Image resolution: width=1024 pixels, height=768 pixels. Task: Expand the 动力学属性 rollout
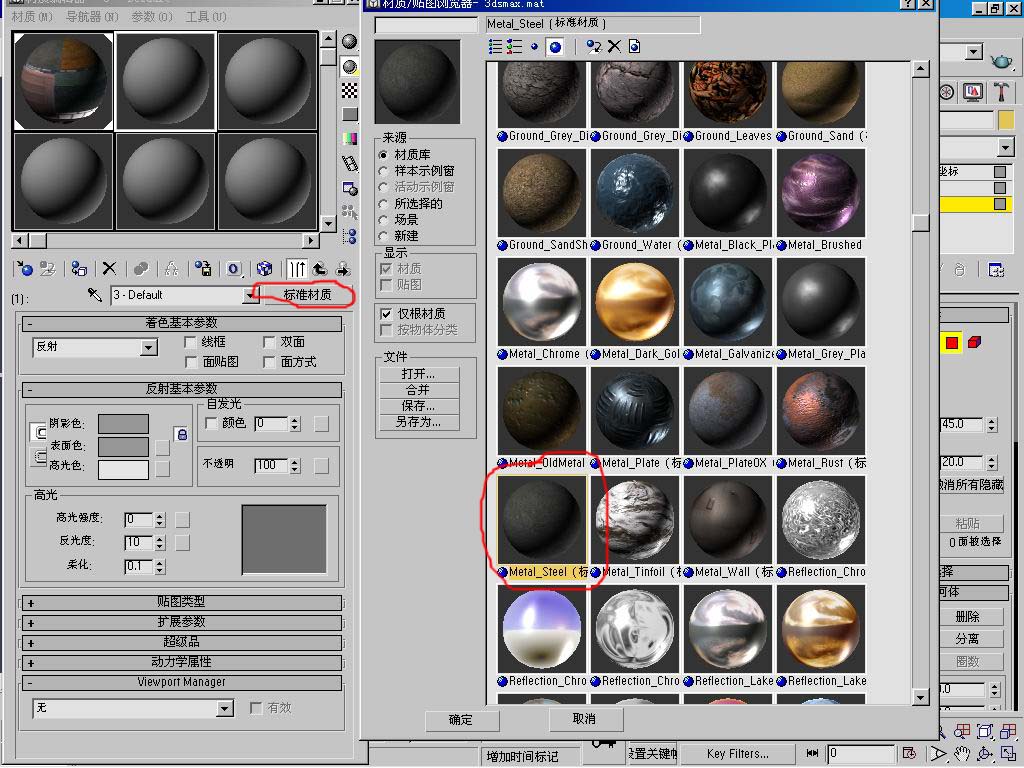(x=182, y=662)
